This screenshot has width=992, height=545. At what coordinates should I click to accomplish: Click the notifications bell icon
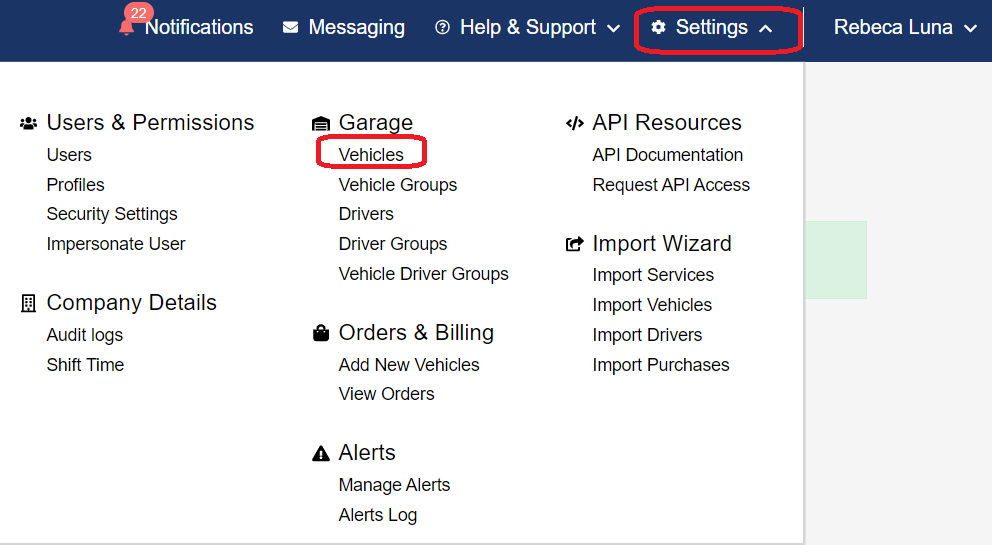(127, 27)
